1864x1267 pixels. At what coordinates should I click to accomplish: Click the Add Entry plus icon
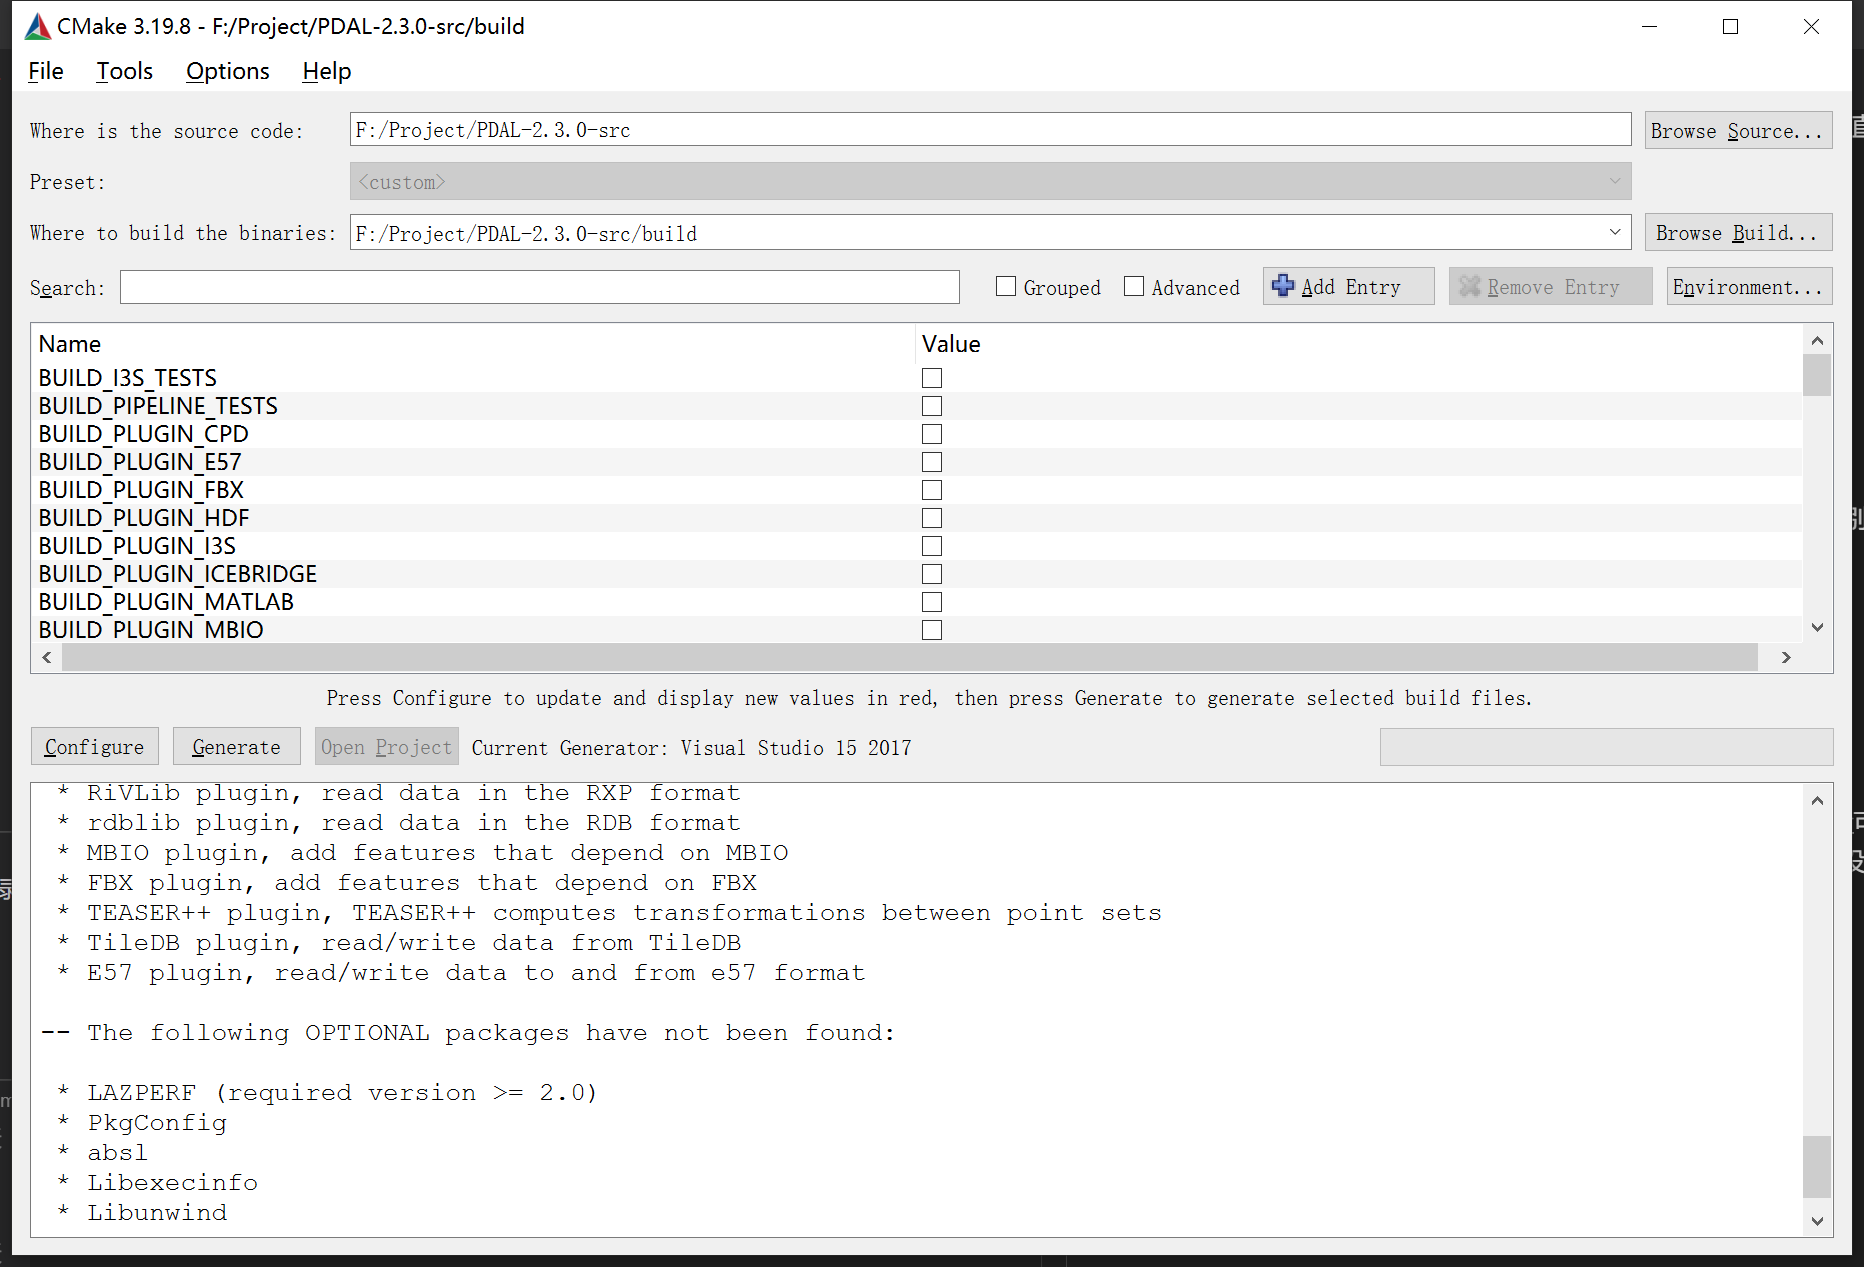pos(1282,286)
